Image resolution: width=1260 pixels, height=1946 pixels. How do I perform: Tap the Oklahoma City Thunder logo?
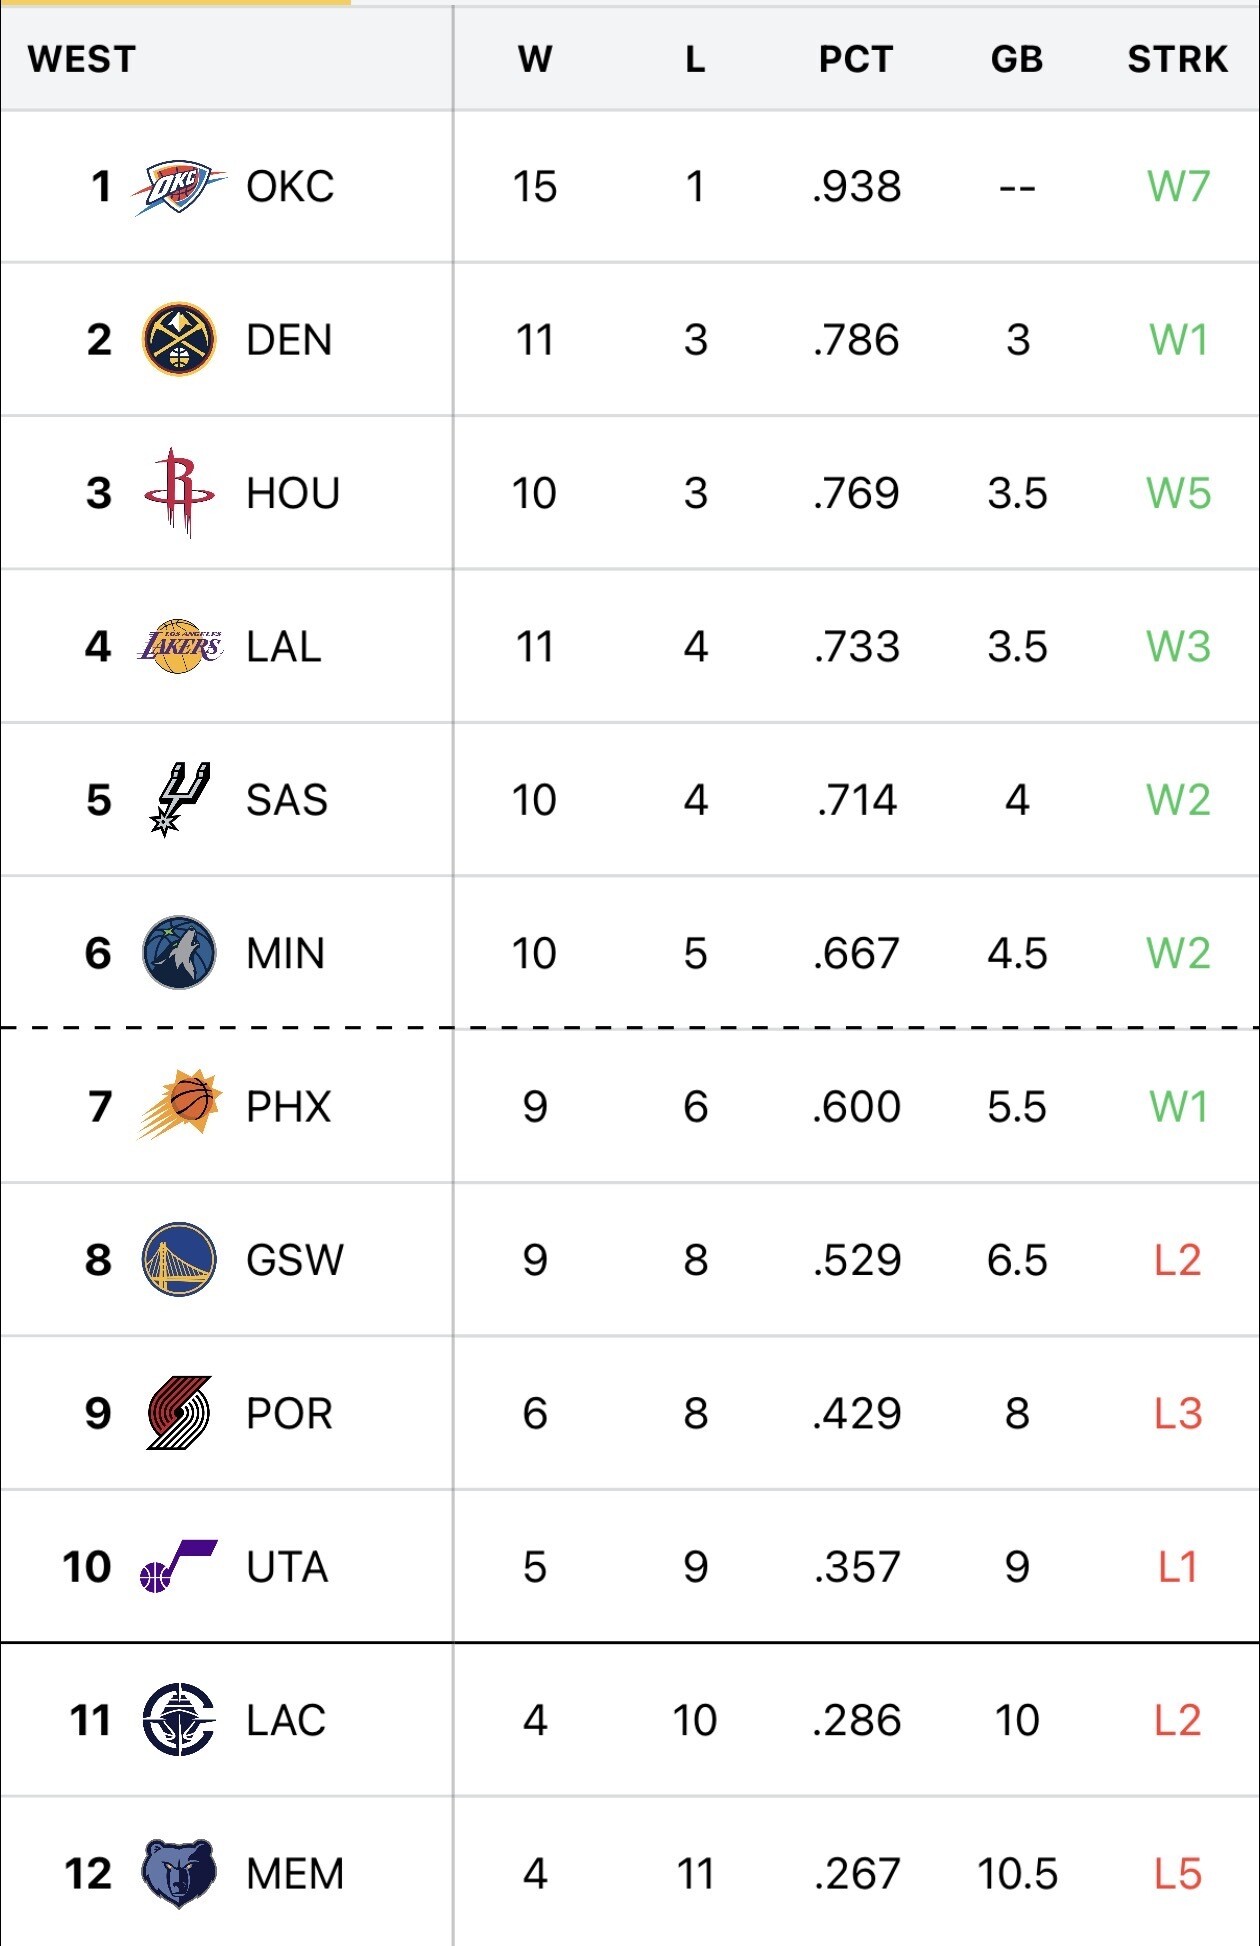179,187
